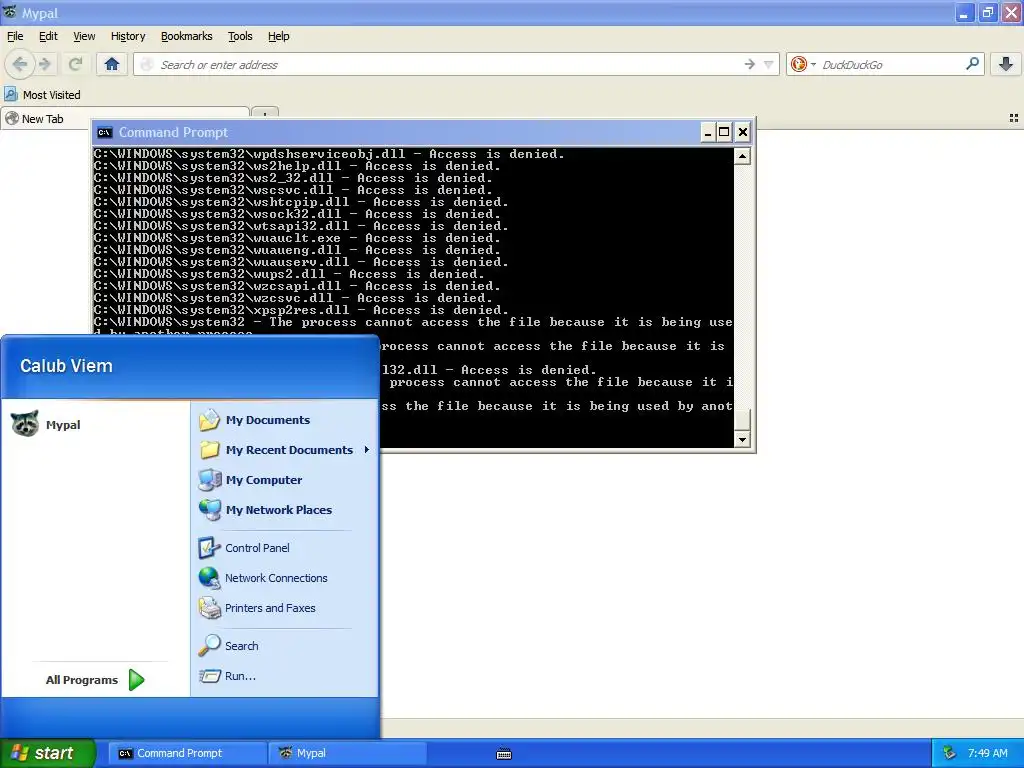Click the search magnifier in DuckDuckGo box
Screen dimensions: 1024x768
pyautogui.click(x=972, y=63)
